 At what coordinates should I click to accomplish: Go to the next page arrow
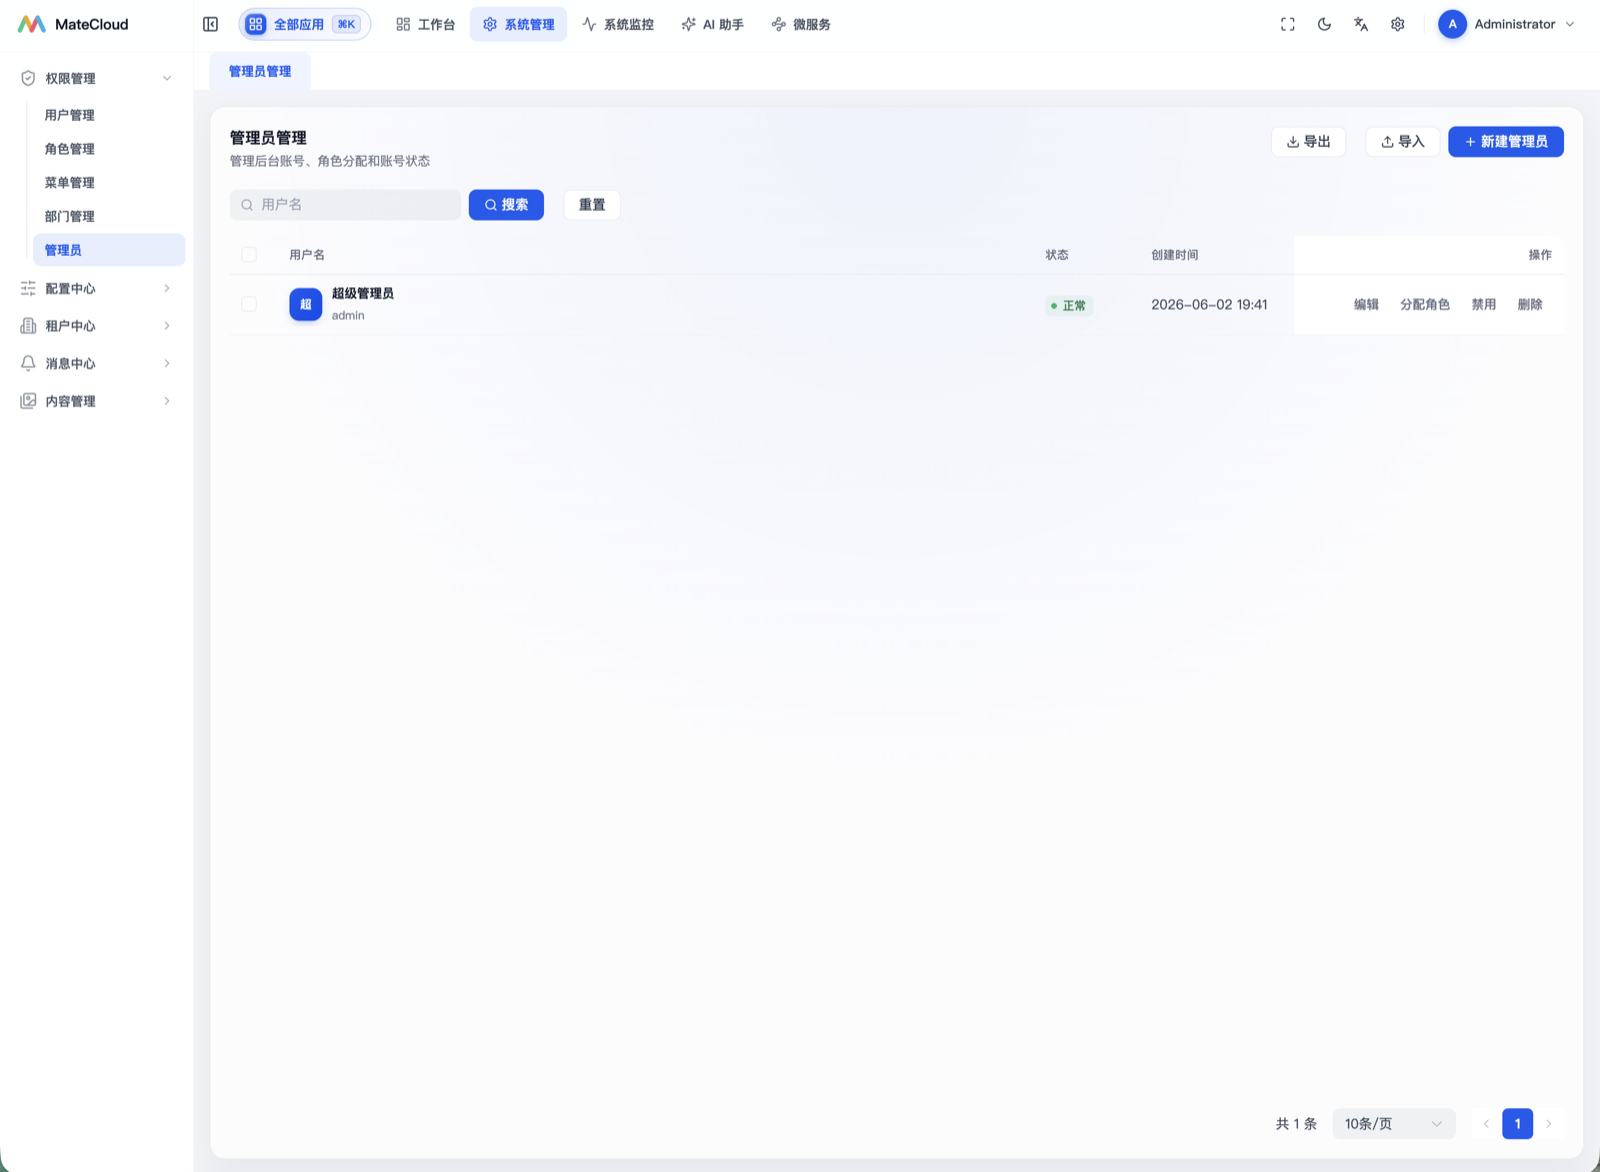pyautogui.click(x=1549, y=1124)
